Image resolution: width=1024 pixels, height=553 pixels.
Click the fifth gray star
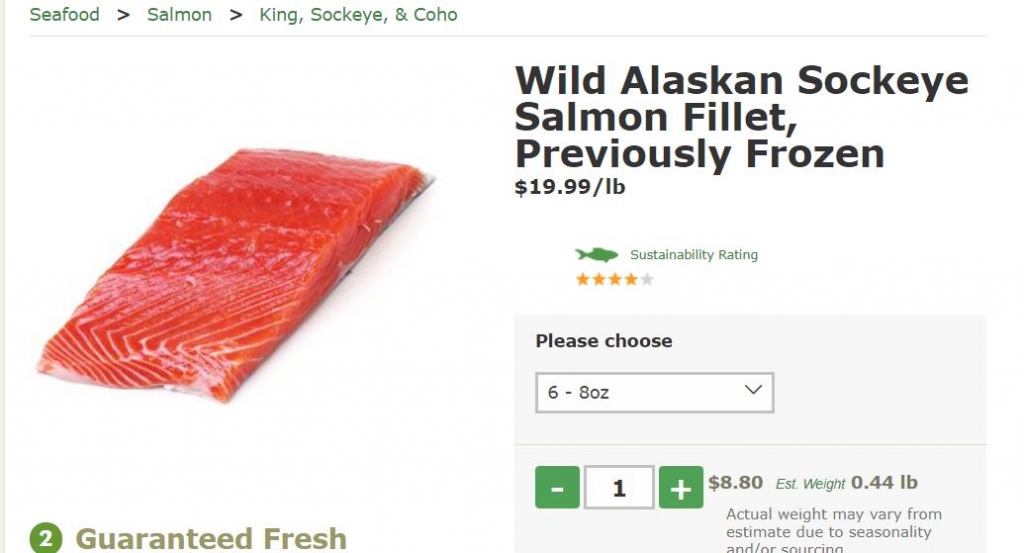[x=647, y=279]
